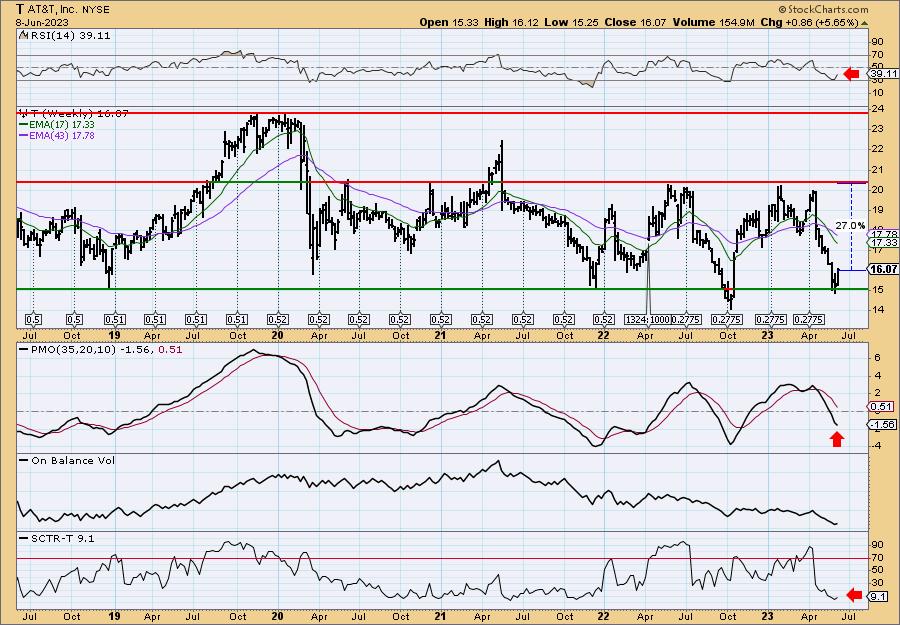Click the bold 16.07 last price tag
900x625 pixels.
tap(883, 269)
